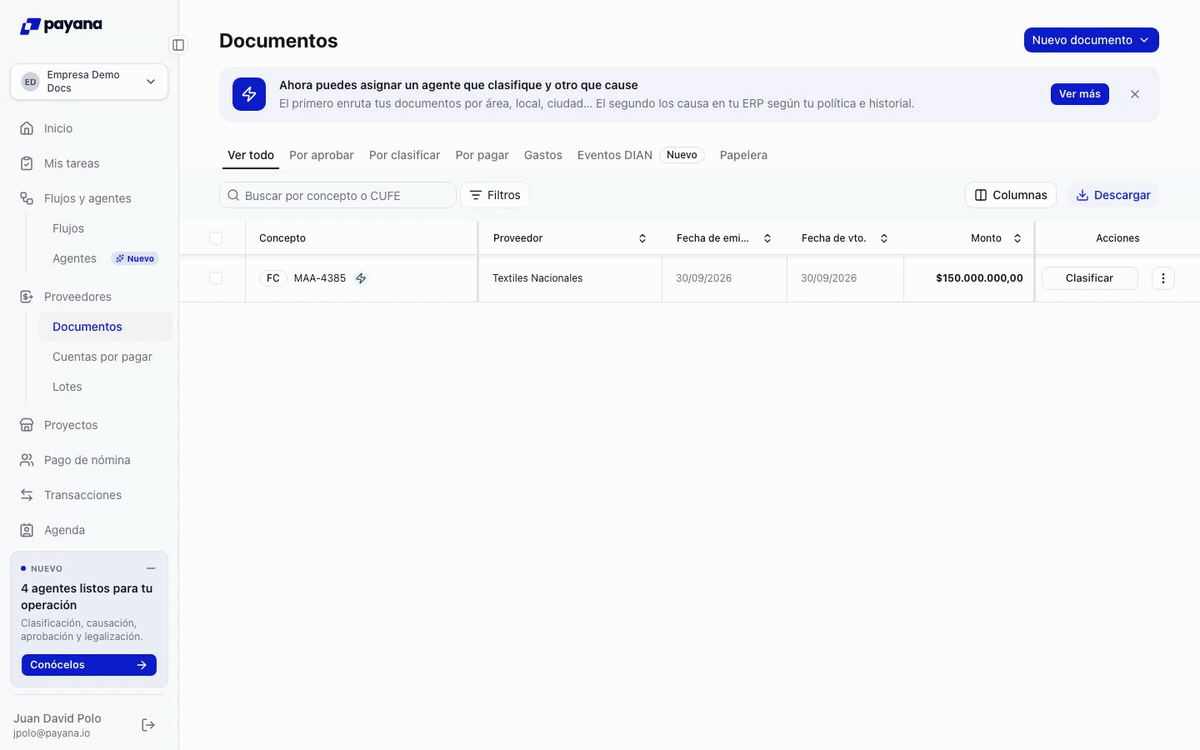Click the Ver más button
Screen dimensions: 1200x750
tap(1079, 94)
